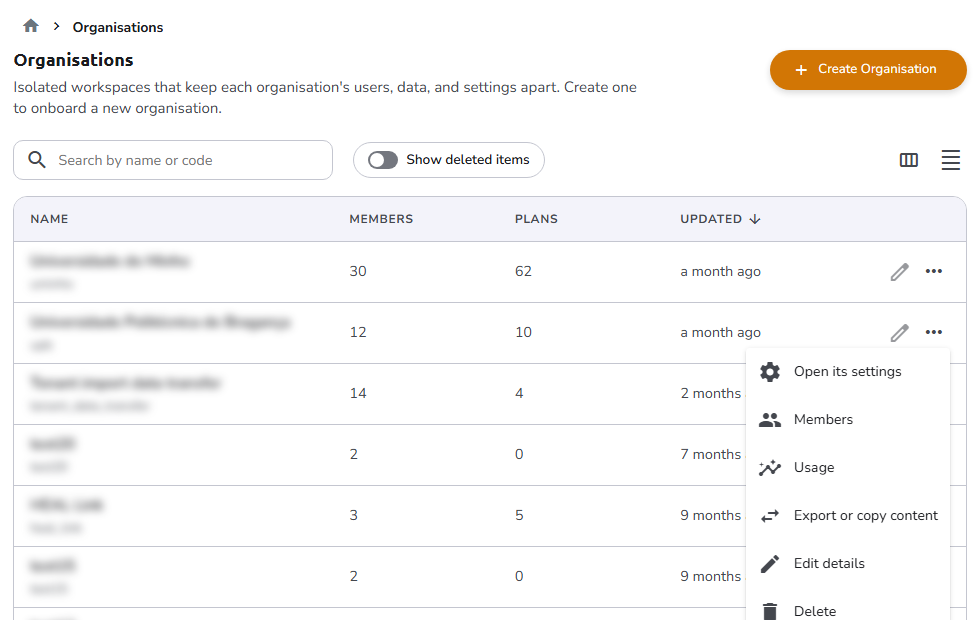Click the plans count 62

523,271
